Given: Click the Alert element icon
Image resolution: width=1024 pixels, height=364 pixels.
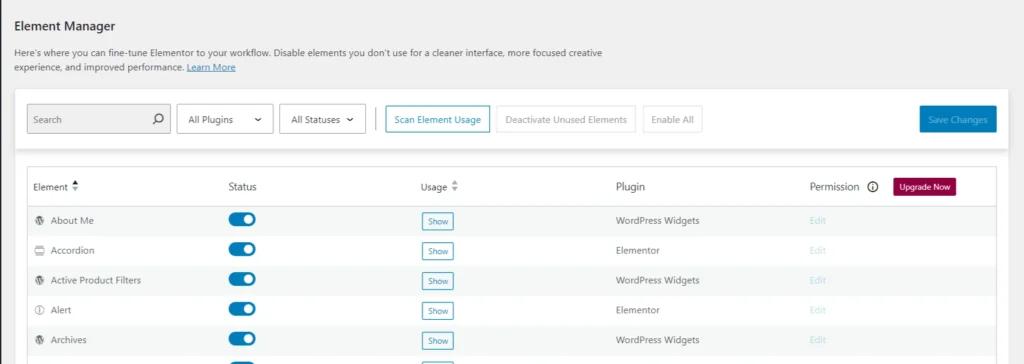Looking at the screenshot, I should pos(39,310).
